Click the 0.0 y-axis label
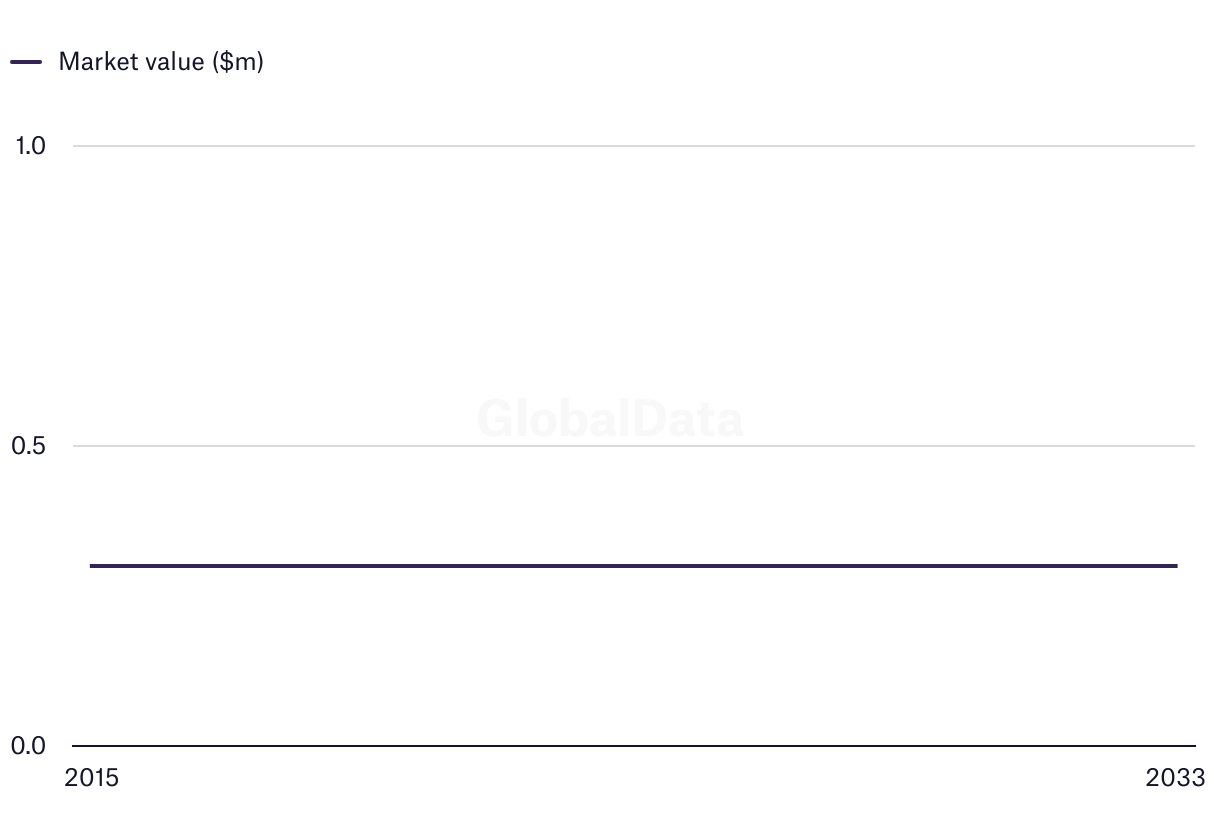1220x836 pixels. pos(30,746)
